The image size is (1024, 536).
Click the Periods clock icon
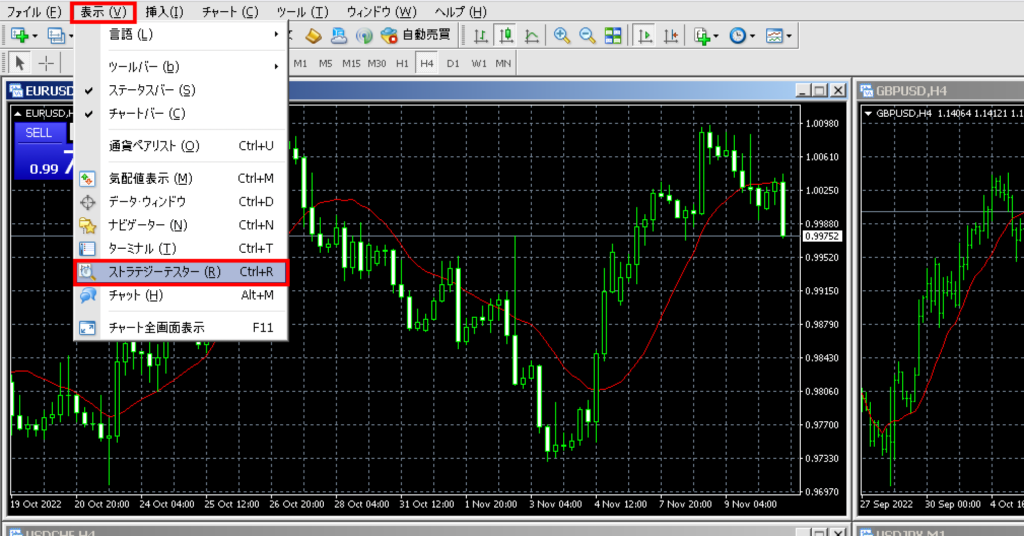point(737,35)
